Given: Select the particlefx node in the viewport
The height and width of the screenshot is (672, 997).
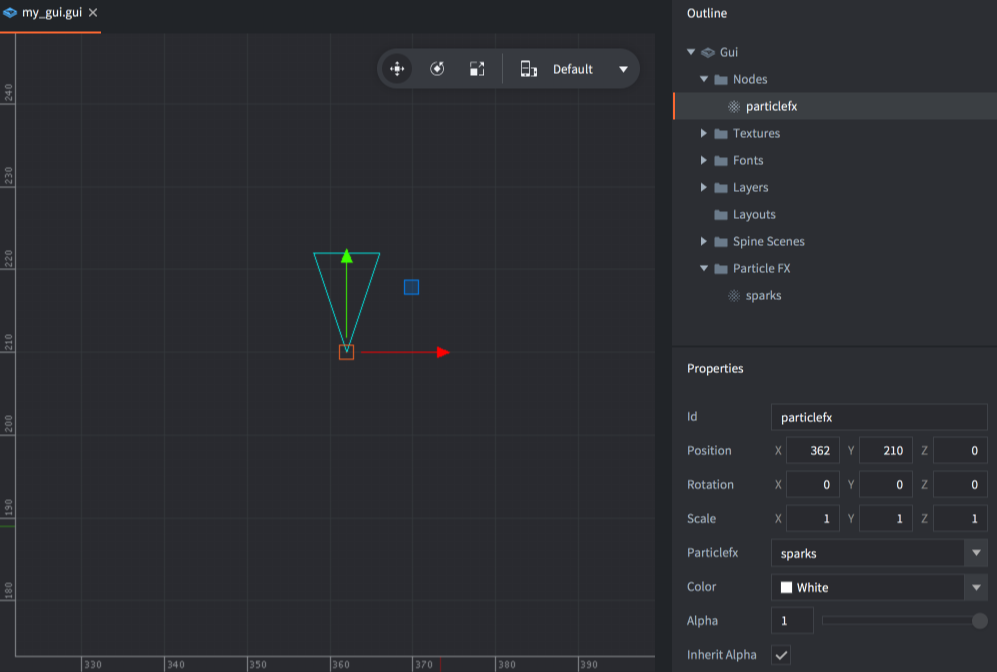Looking at the screenshot, I should point(346,351).
